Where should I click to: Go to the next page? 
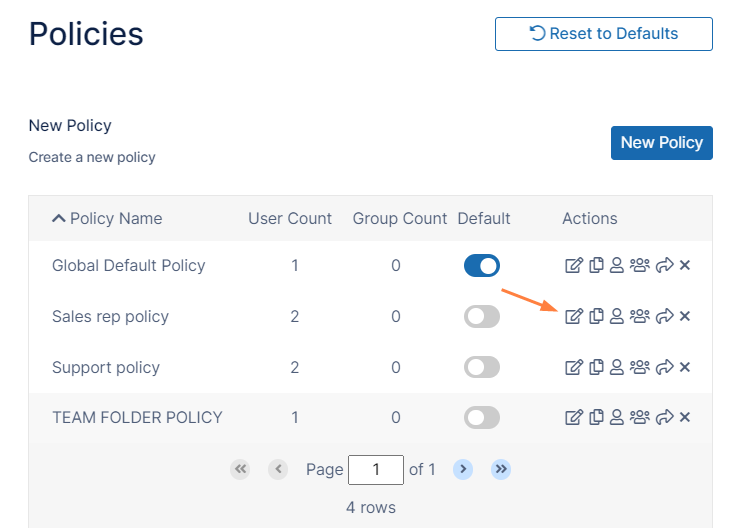[462, 468]
